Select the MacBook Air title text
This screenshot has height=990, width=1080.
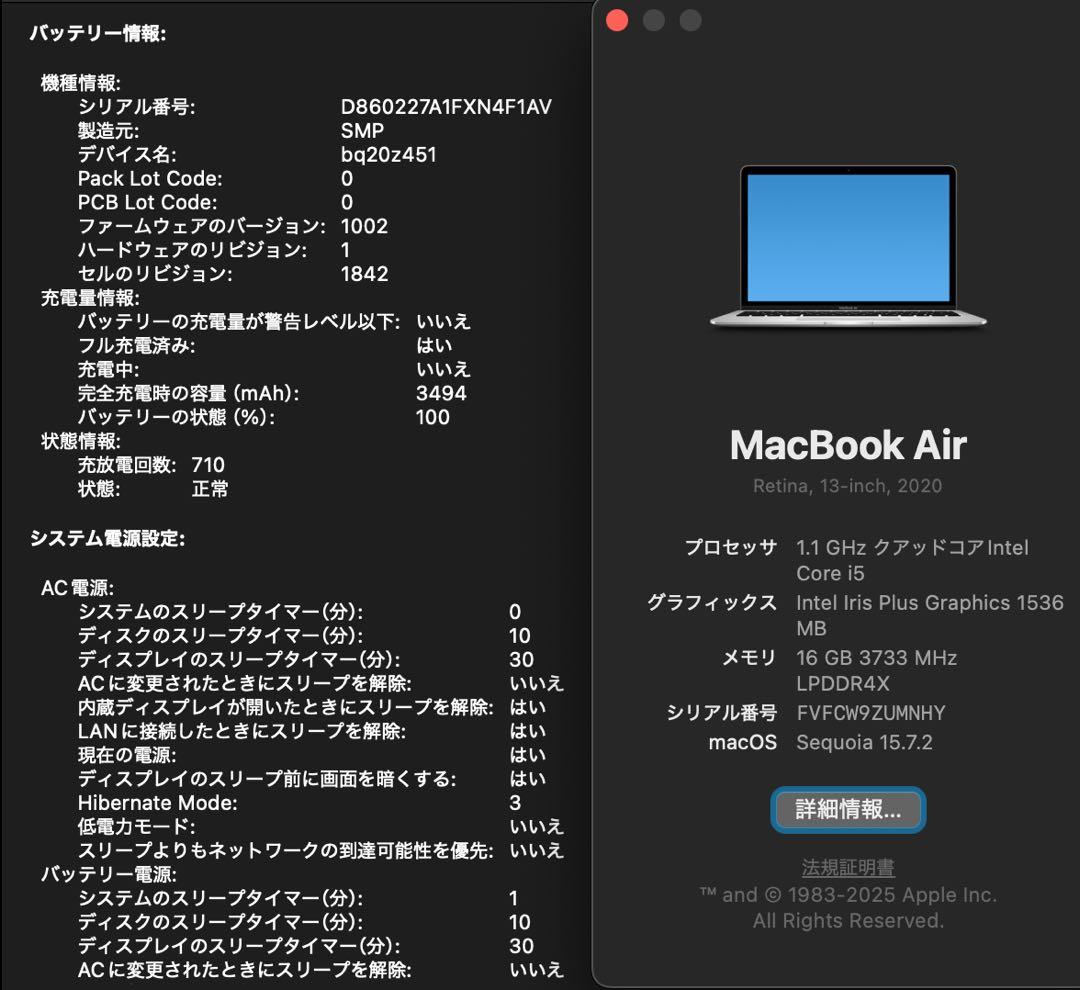pos(848,445)
